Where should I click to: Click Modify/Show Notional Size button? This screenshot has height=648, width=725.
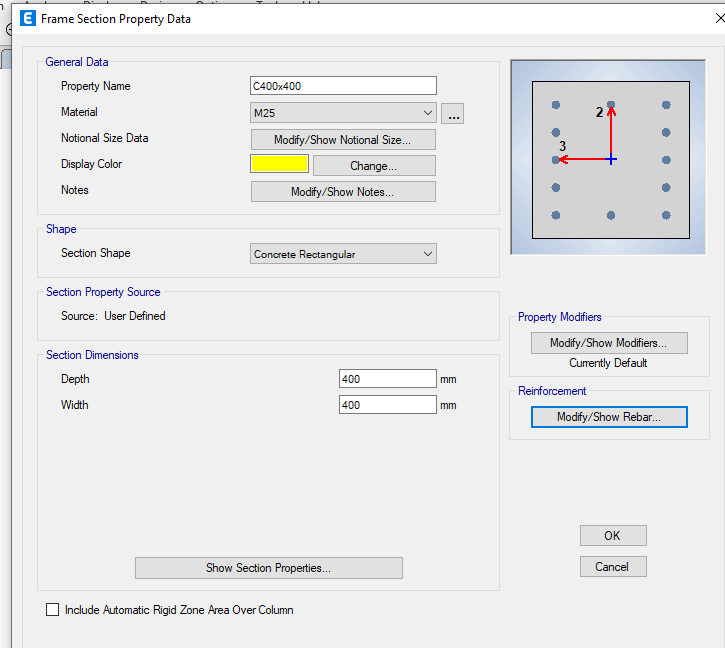click(x=343, y=140)
